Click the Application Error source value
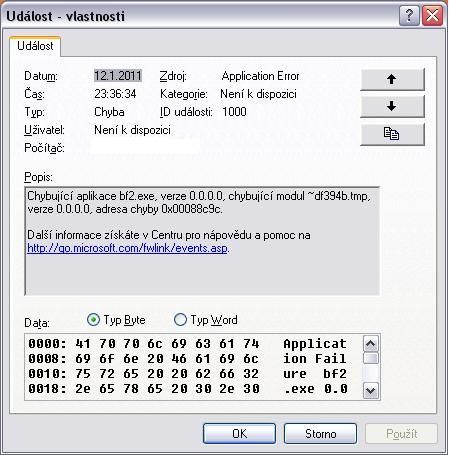The width and height of the screenshot is (449, 455). (260, 76)
